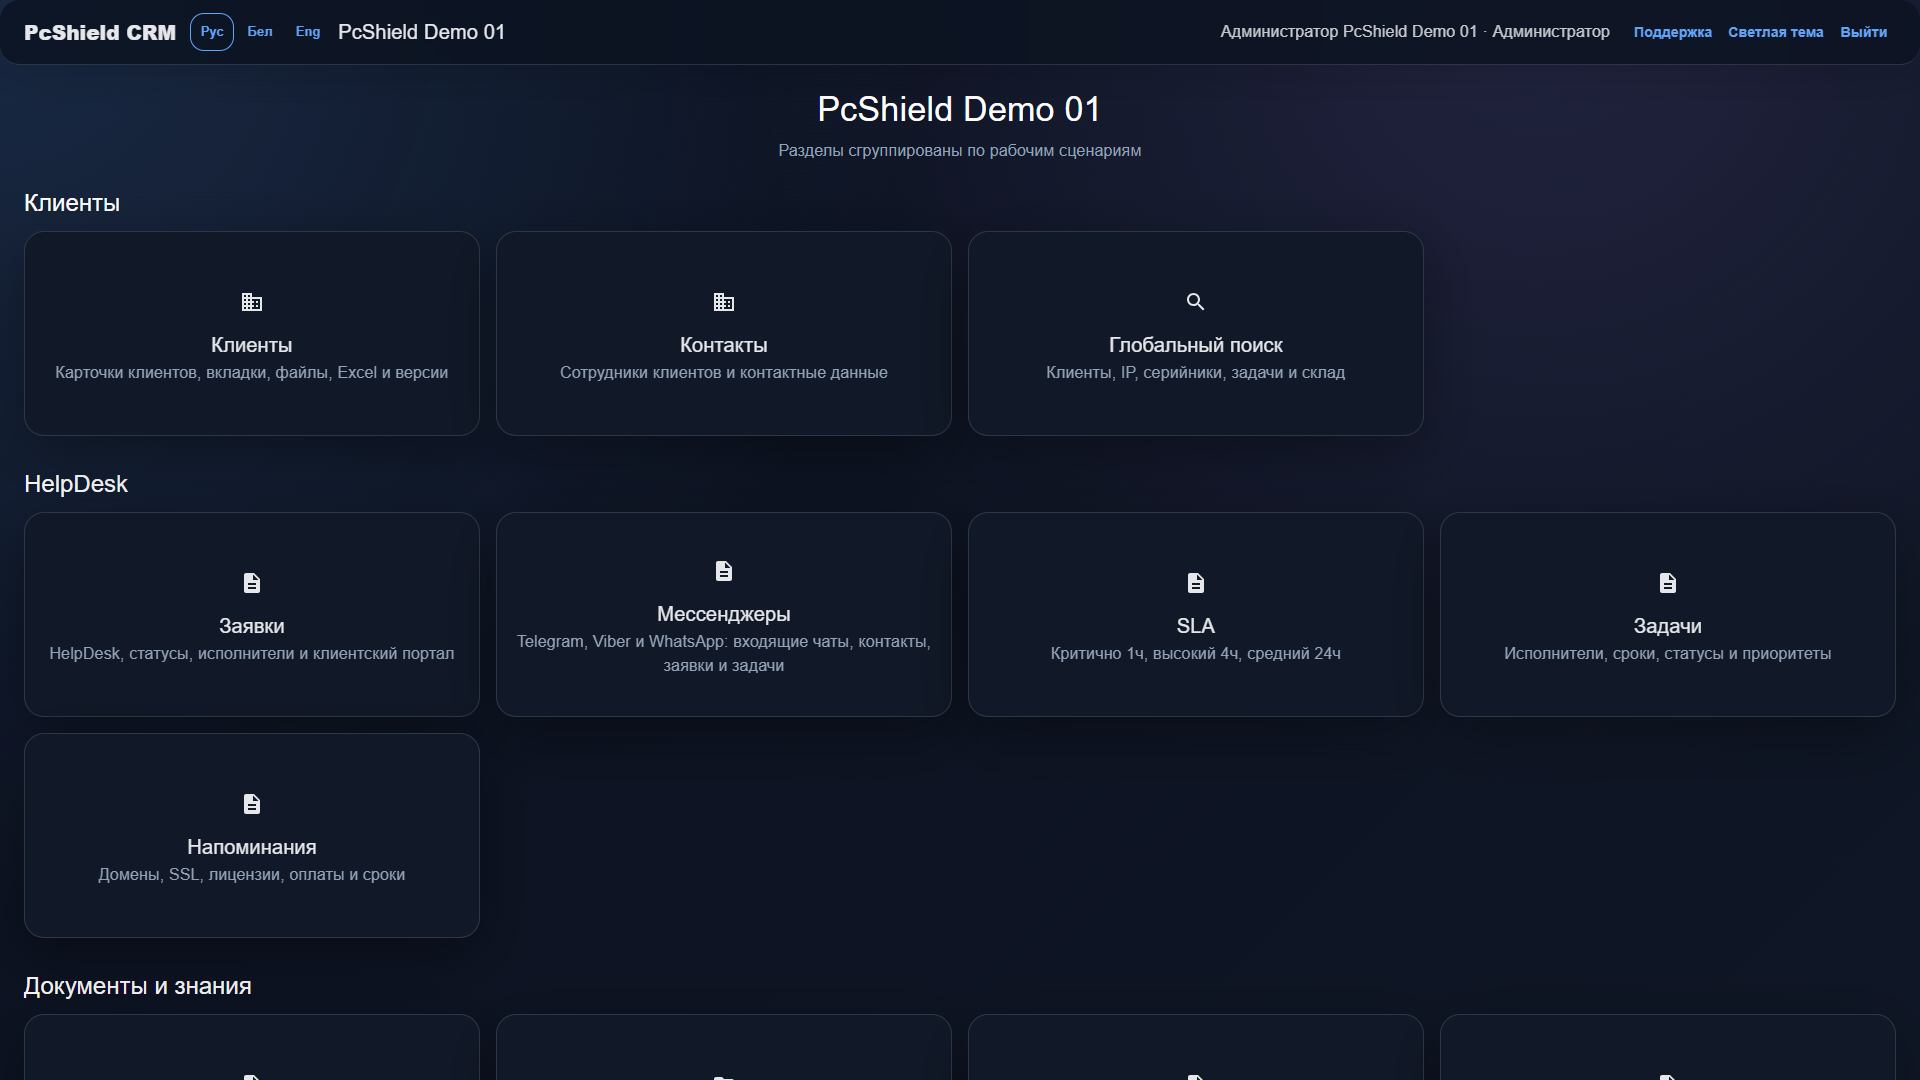The image size is (1920, 1080).
Task: Click the document icon on Задачи card
Action: 1668,583
